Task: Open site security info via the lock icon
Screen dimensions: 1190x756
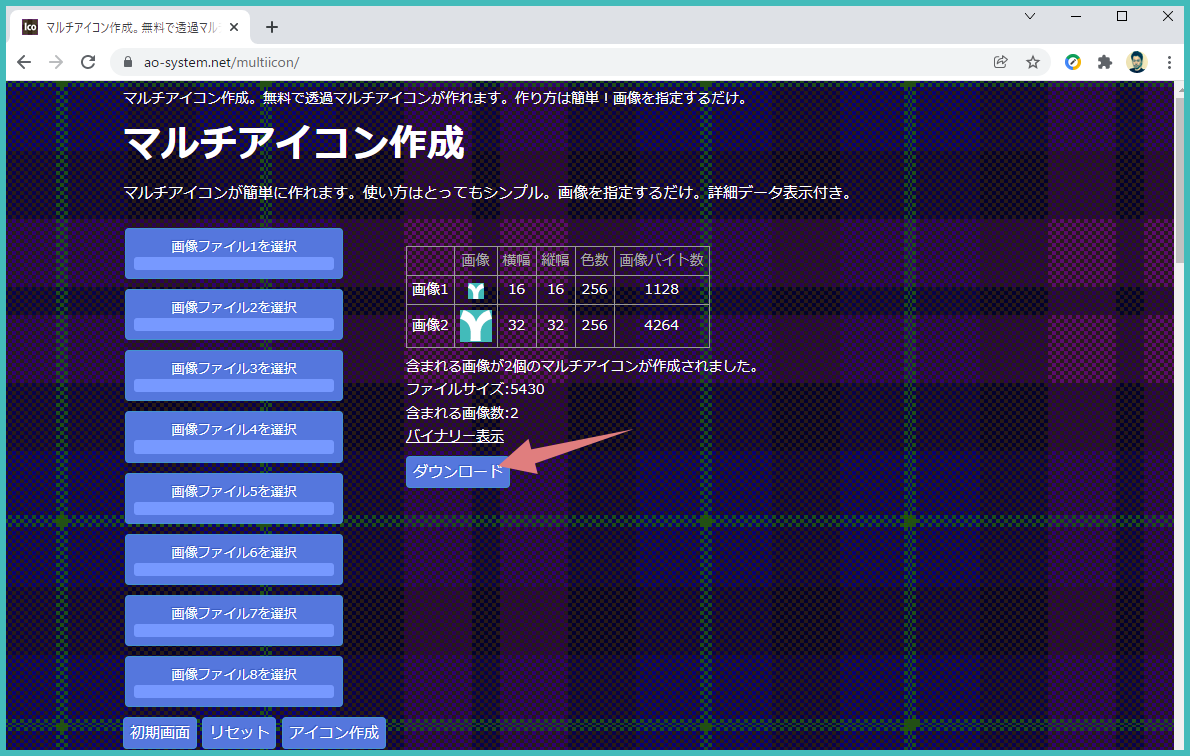Action: pos(126,61)
